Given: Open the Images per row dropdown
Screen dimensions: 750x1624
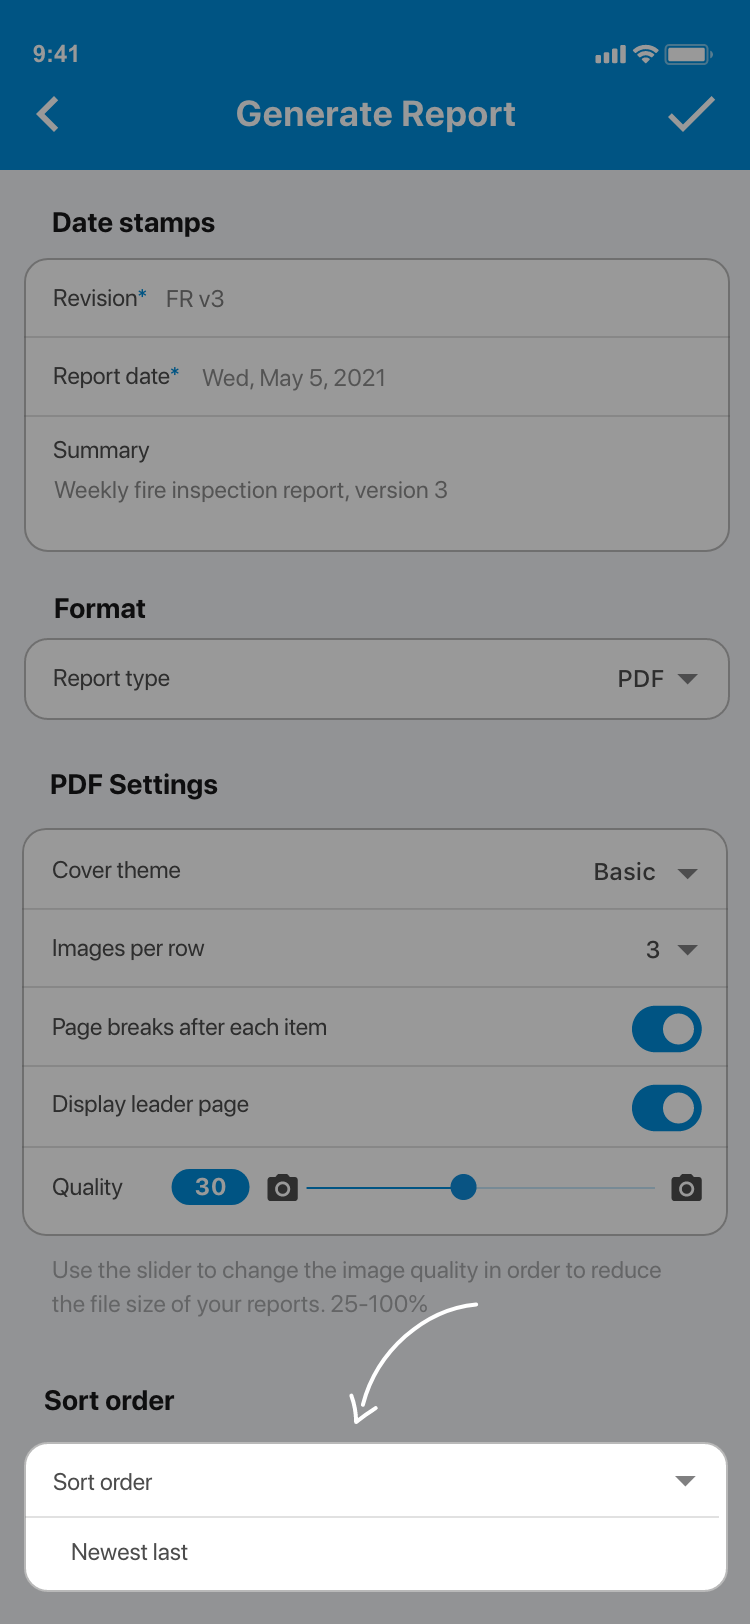Looking at the screenshot, I should [x=671, y=950].
